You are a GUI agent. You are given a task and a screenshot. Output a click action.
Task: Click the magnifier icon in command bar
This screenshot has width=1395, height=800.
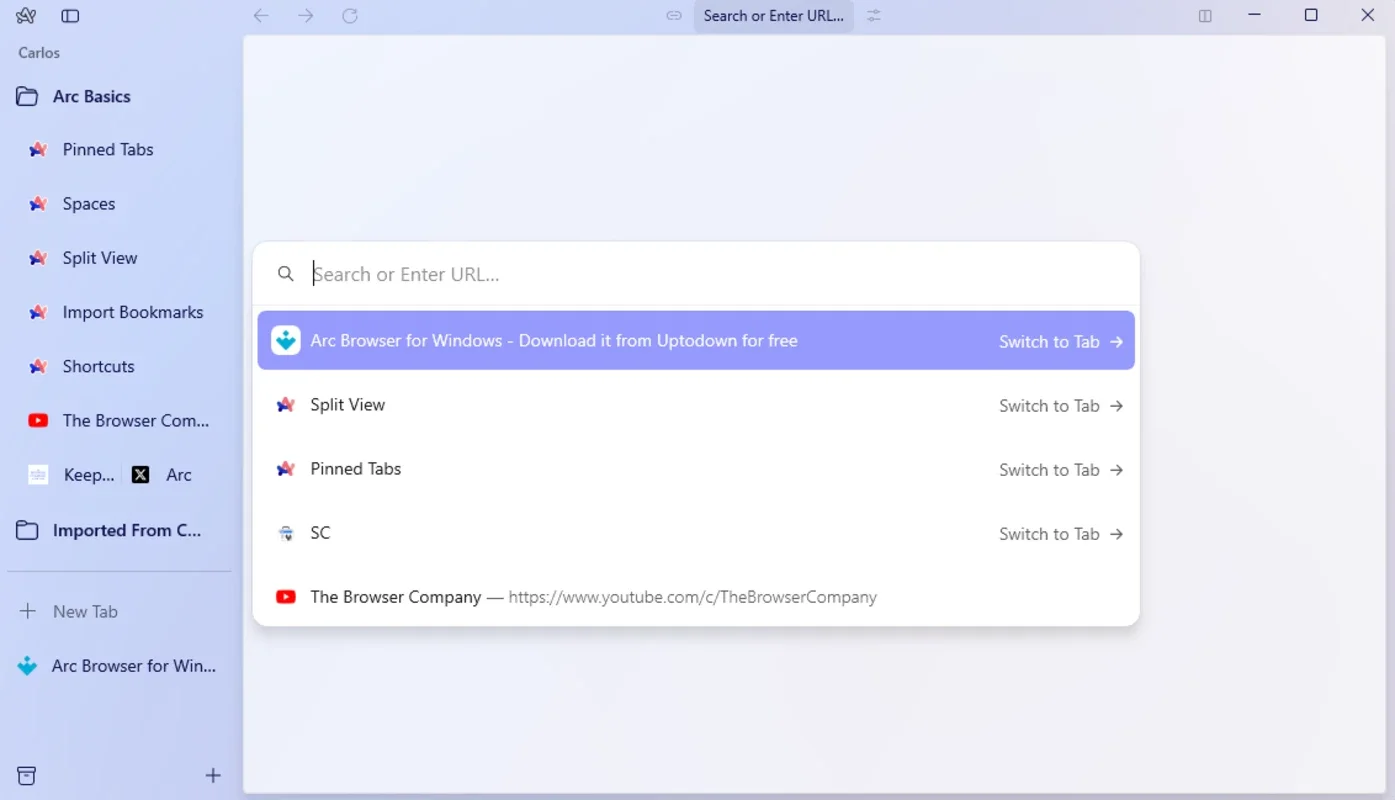click(286, 274)
